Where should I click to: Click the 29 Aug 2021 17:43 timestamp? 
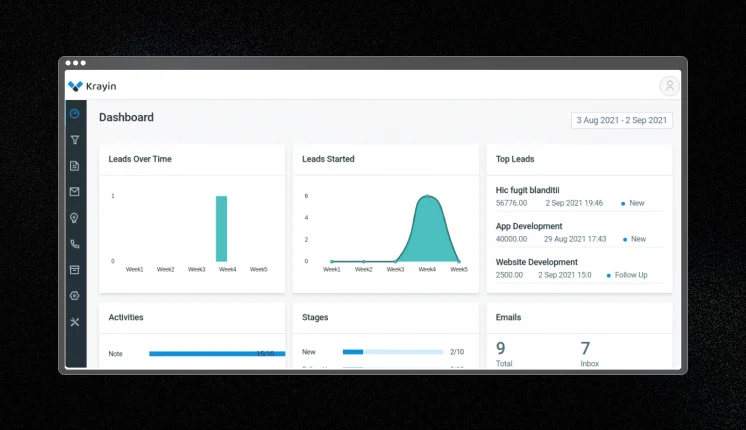coord(575,239)
